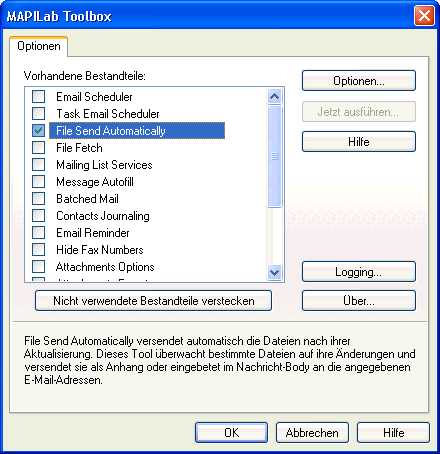Enable the File Fetch component checkbox
Image resolution: width=440 pixels, height=454 pixels.
coord(38,148)
